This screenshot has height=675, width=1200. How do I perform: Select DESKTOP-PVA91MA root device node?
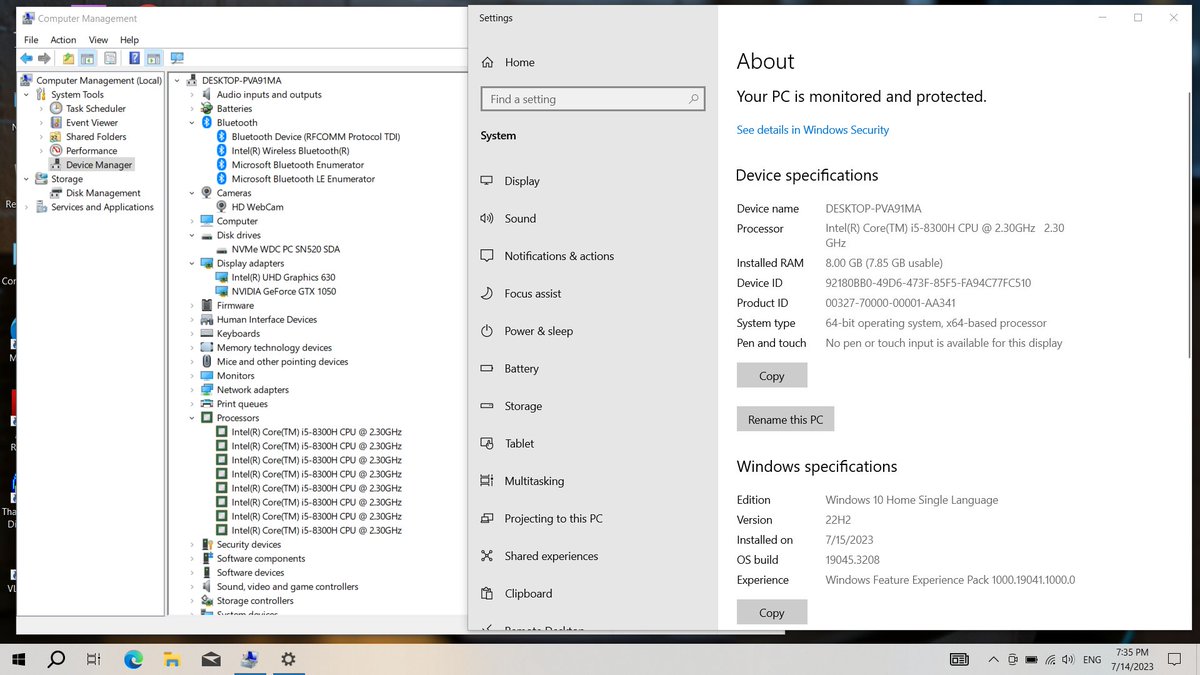coord(241,81)
